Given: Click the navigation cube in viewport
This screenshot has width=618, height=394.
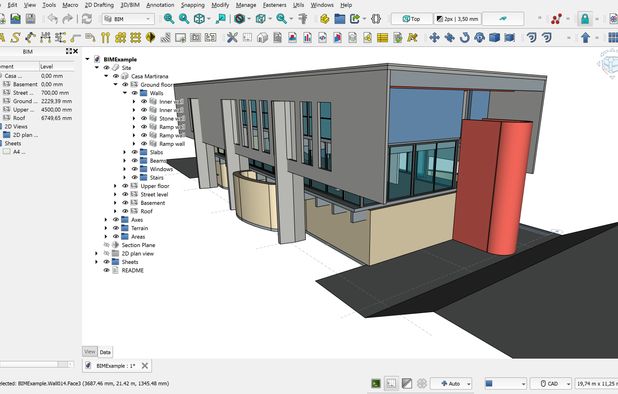Looking at the screenshot, I should tap(609, 64).
